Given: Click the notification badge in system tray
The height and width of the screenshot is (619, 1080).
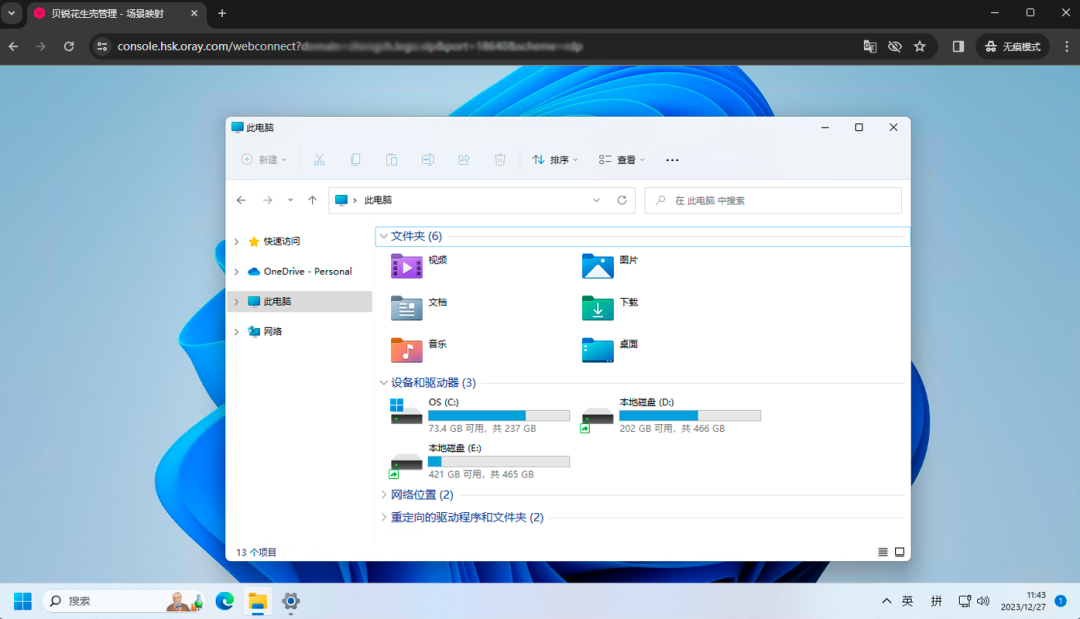Looking at the screenshot, I should tap(1061, 601).
